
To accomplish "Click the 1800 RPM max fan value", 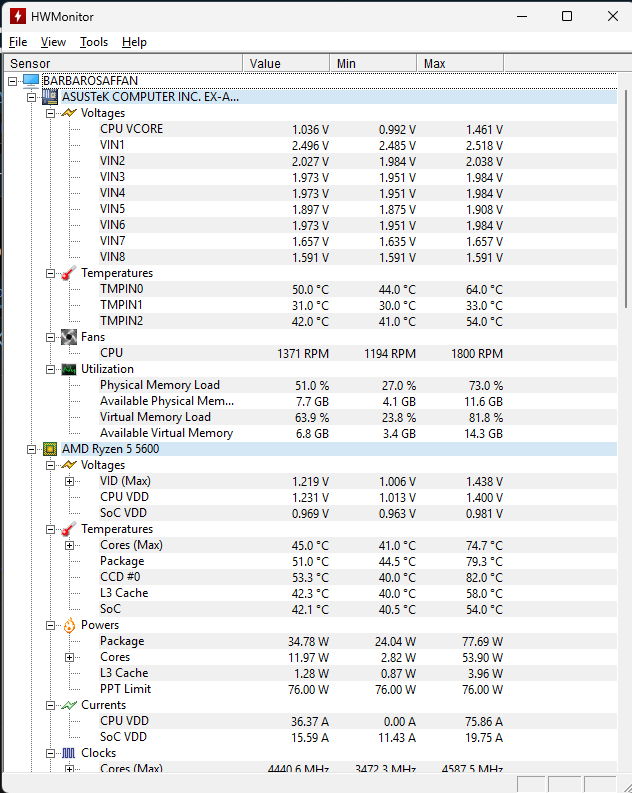I will (x=477, y=354).
